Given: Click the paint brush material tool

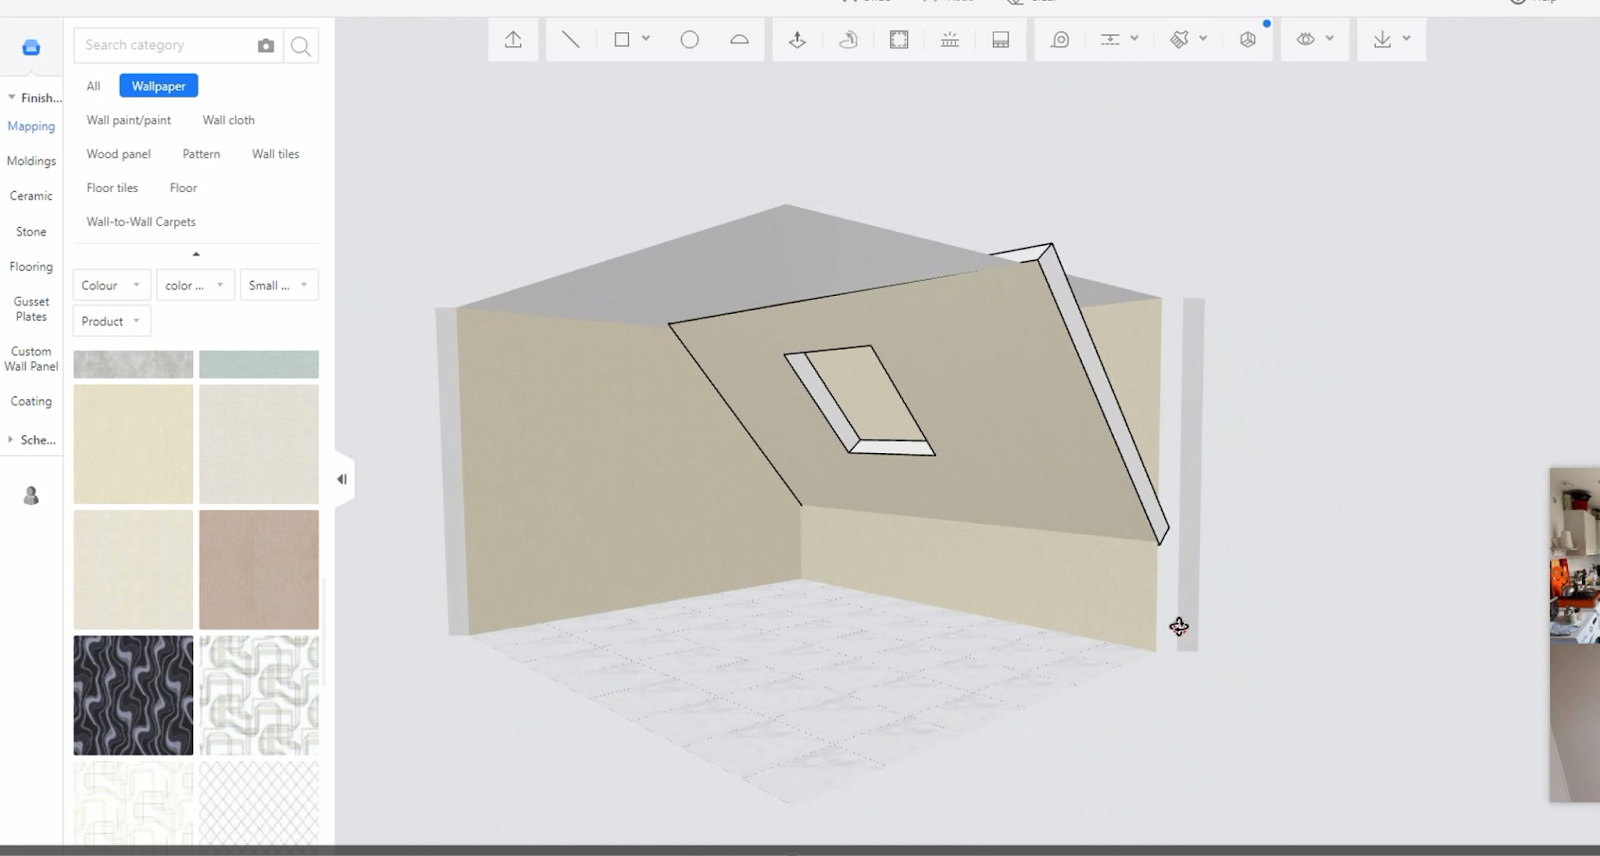Looking at the screenshot, I should coord(1180,40).
